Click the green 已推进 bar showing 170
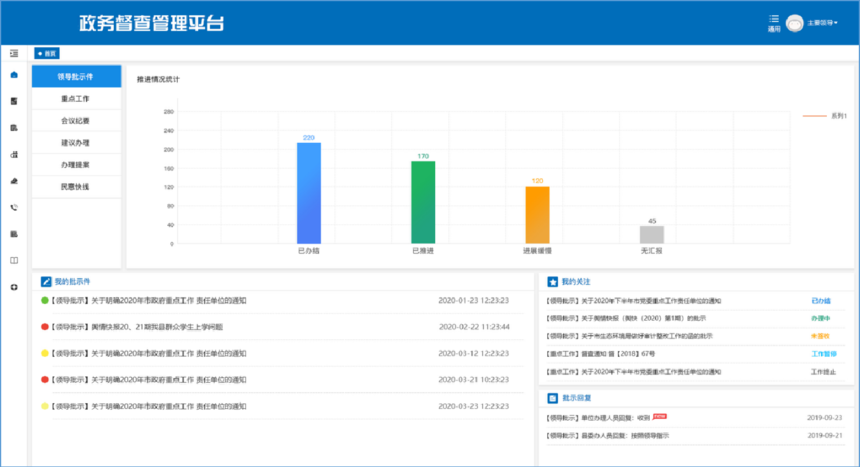860x467 pixels. point(423,202)
